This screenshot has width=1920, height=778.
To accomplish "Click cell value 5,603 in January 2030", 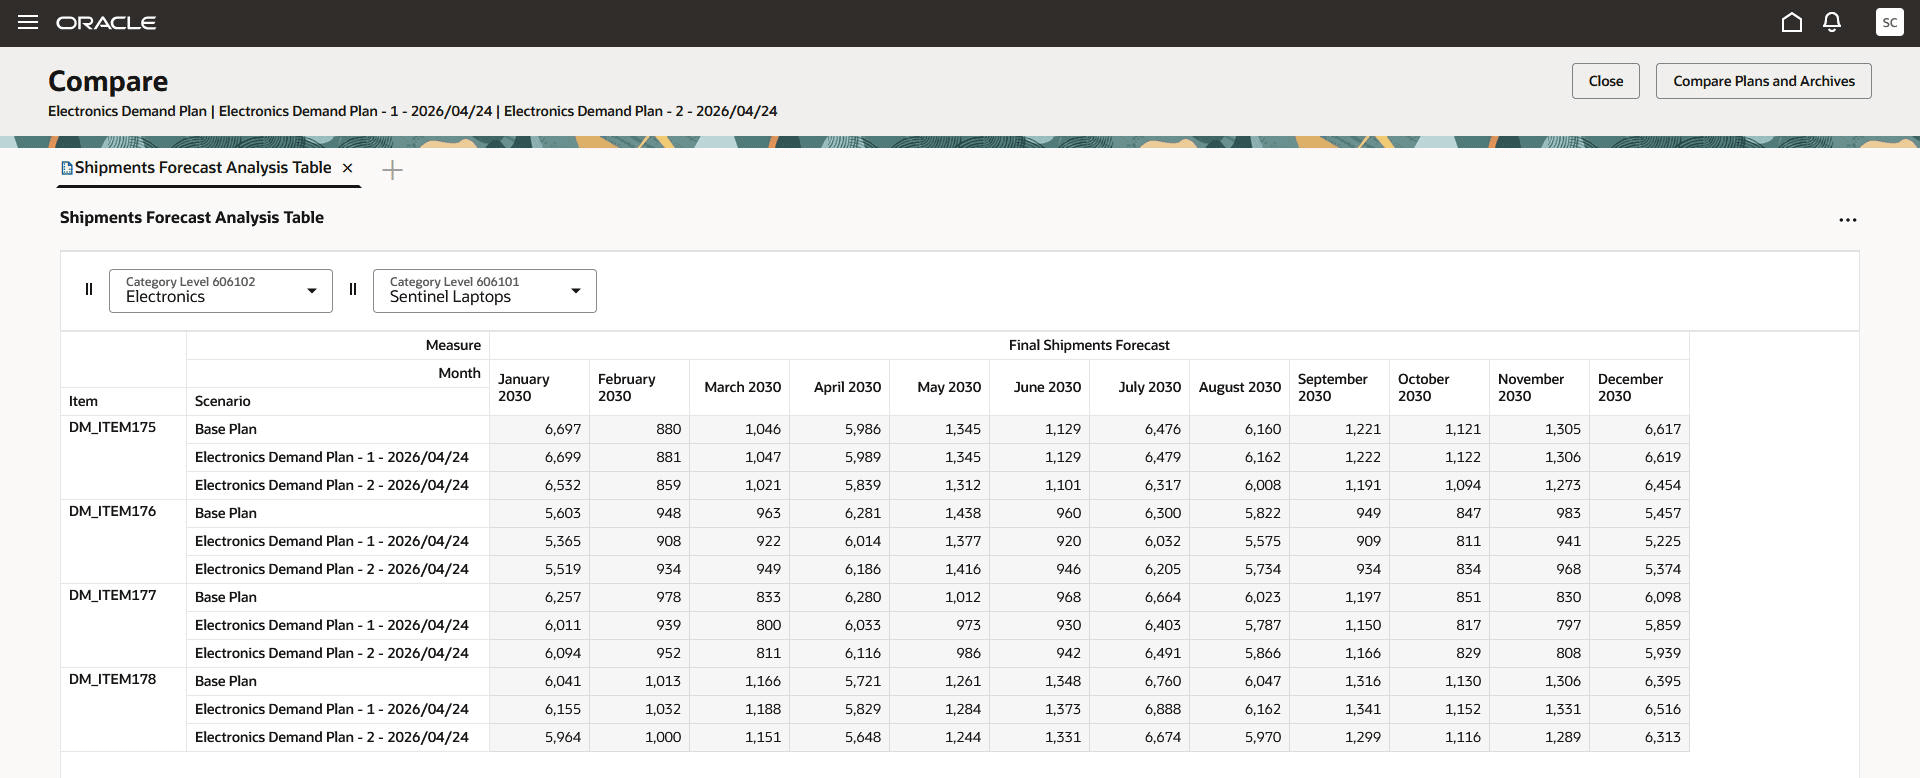I will (540, 513).
